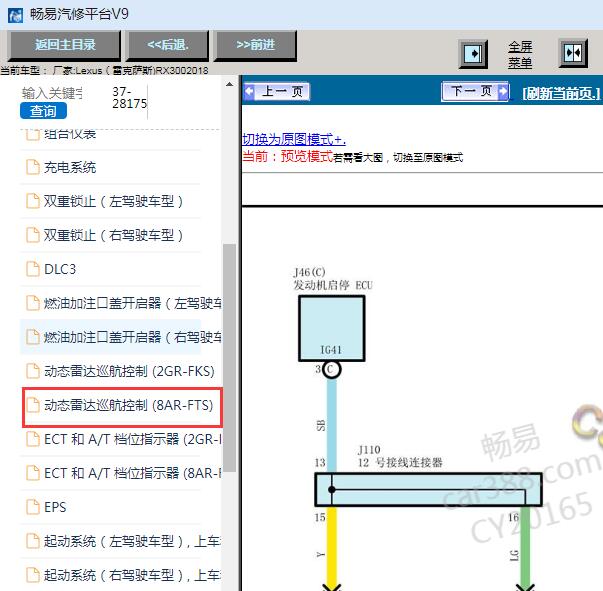This screenshot has height=591, width=603.
Task: Go to previous page with 上一页
Action: click(x=277, y=92)
